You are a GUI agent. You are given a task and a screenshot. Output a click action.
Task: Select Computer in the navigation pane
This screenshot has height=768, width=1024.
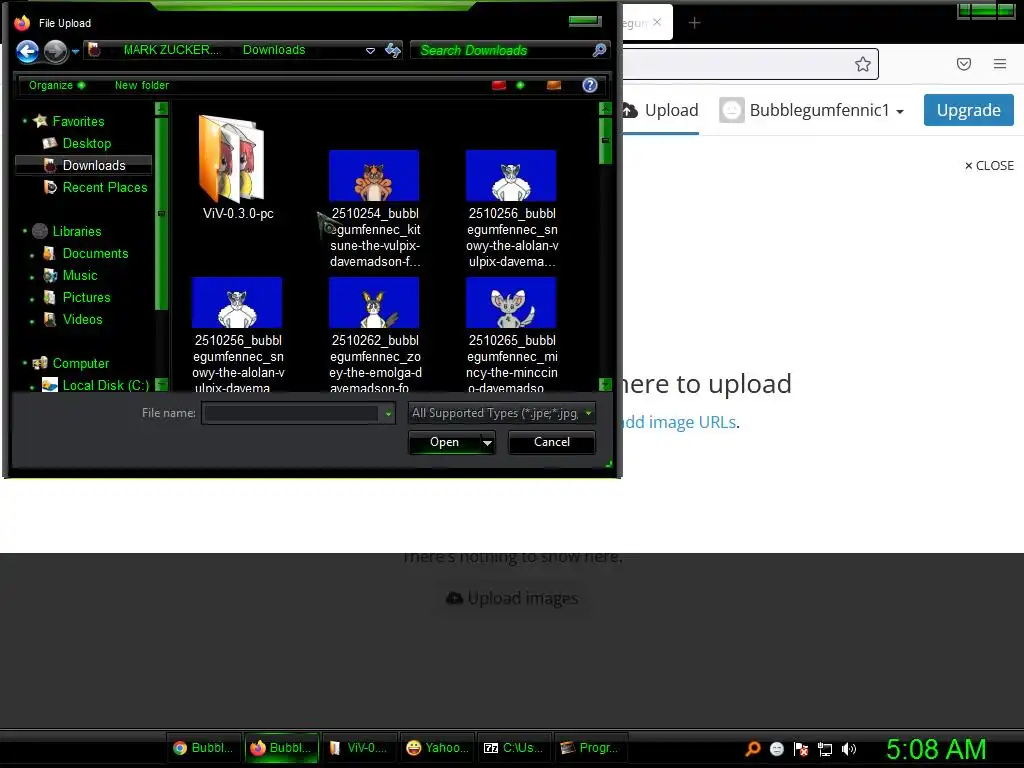80,363
